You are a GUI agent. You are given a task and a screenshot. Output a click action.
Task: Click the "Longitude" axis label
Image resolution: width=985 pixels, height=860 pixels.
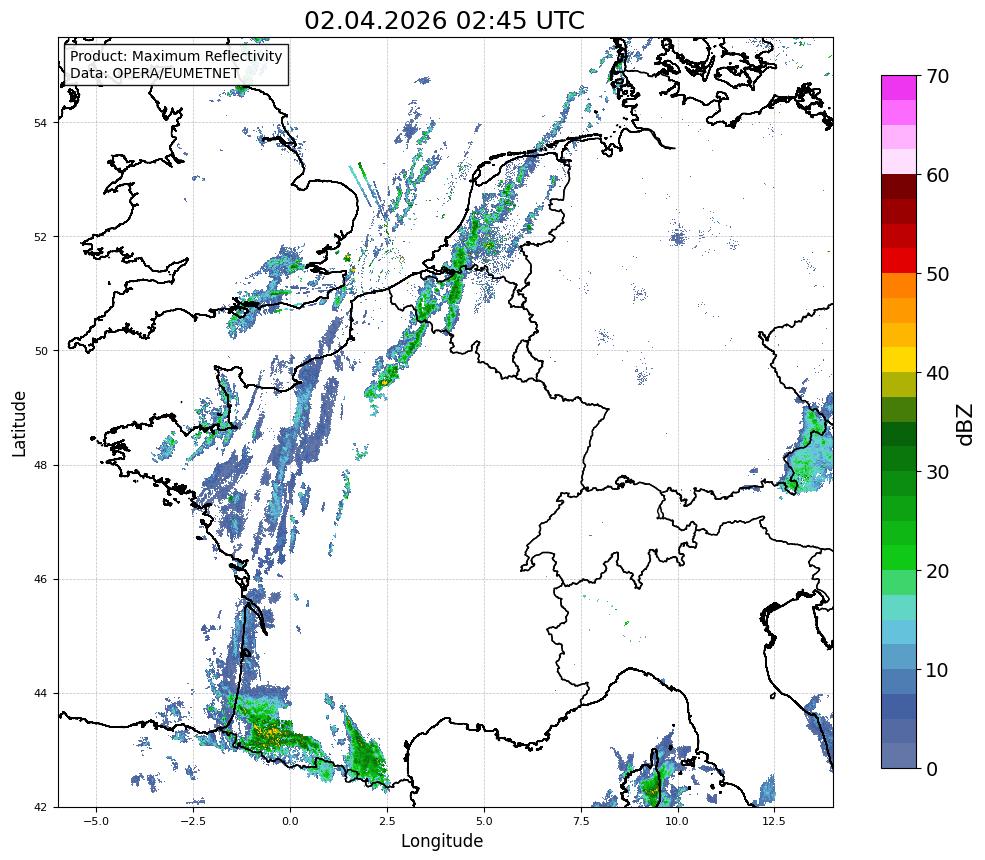(442, 841)
